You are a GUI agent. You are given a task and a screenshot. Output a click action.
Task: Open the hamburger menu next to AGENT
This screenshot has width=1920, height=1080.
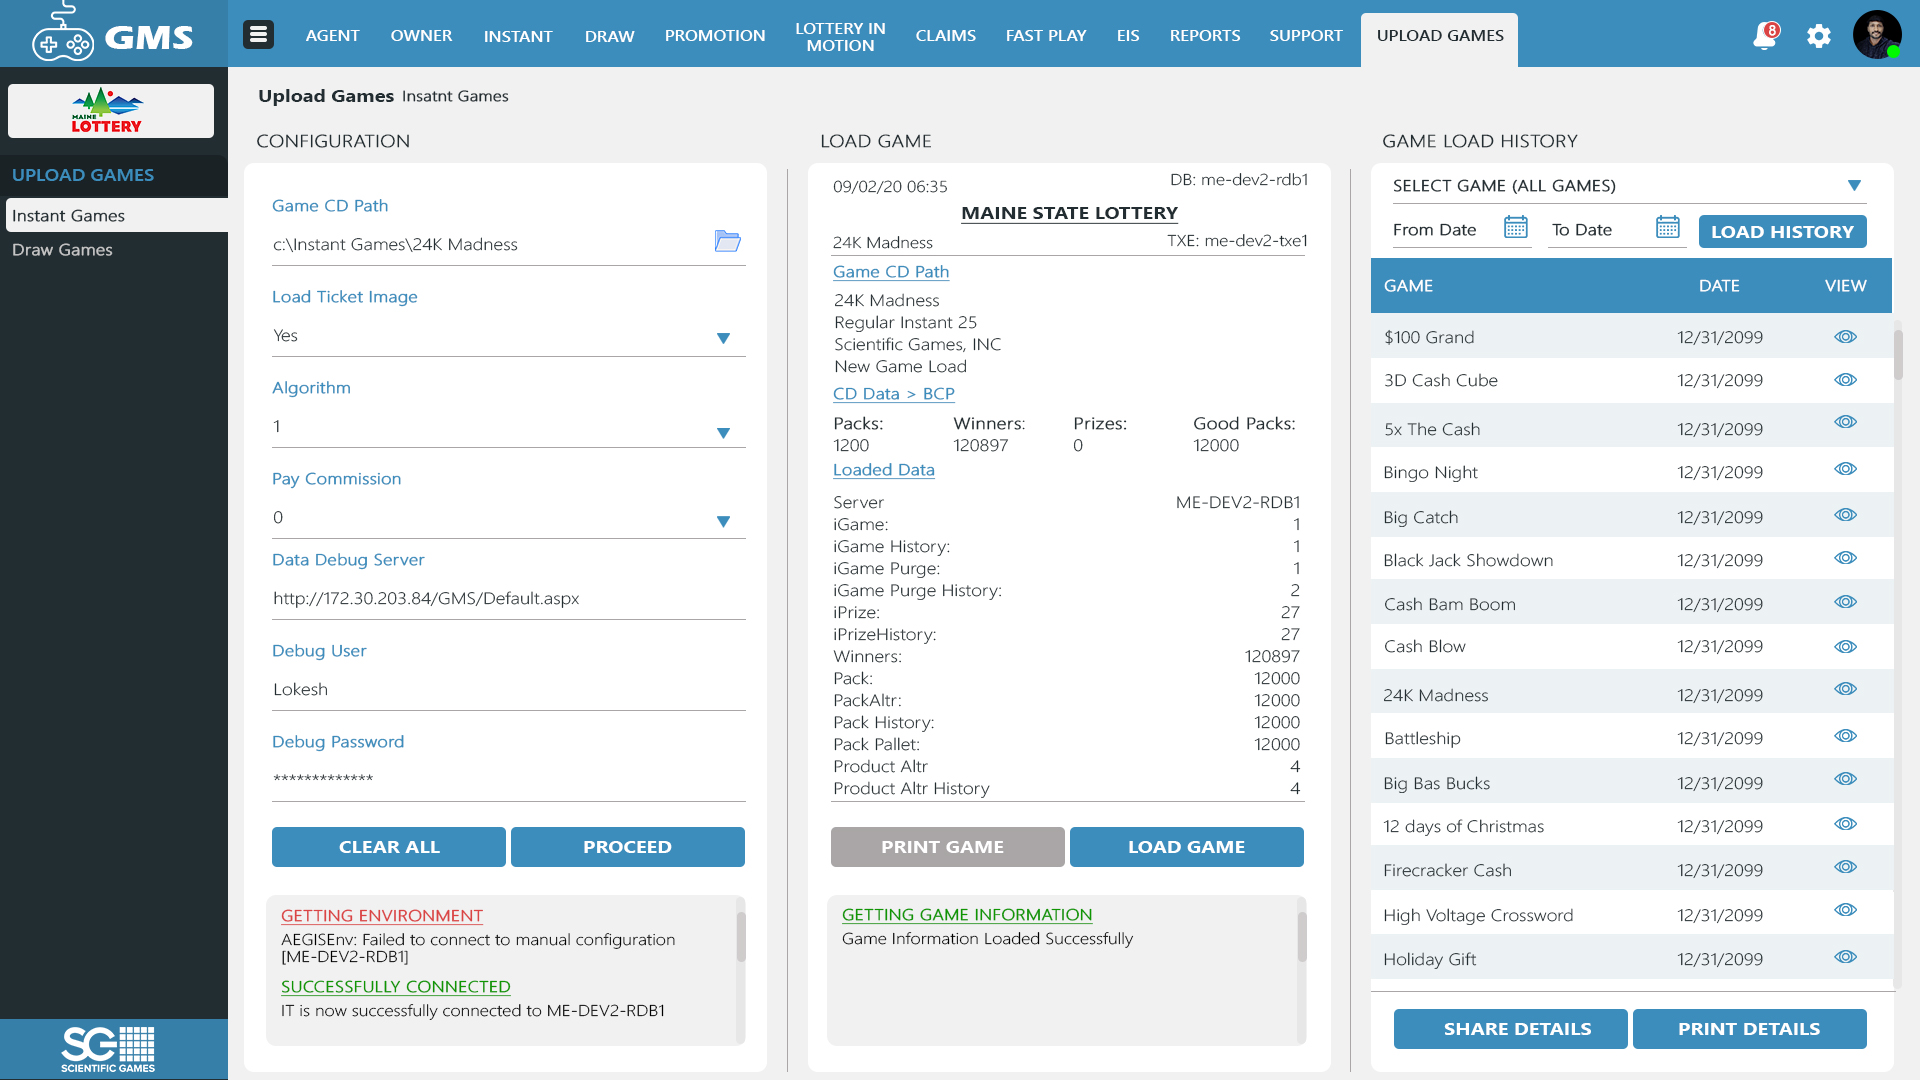pyautogui.click(x=258, y=33)
